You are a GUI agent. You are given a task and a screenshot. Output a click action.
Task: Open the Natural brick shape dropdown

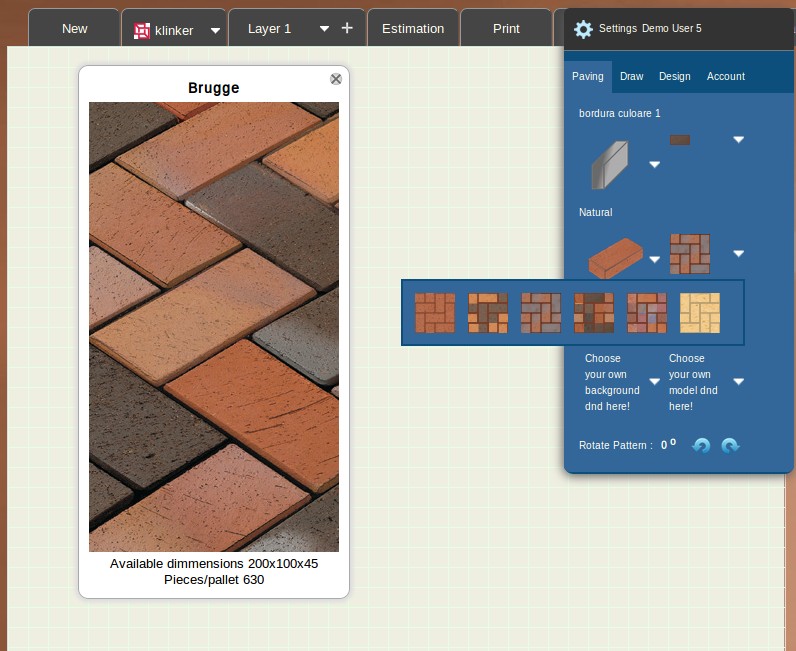[x=654, y=259]
